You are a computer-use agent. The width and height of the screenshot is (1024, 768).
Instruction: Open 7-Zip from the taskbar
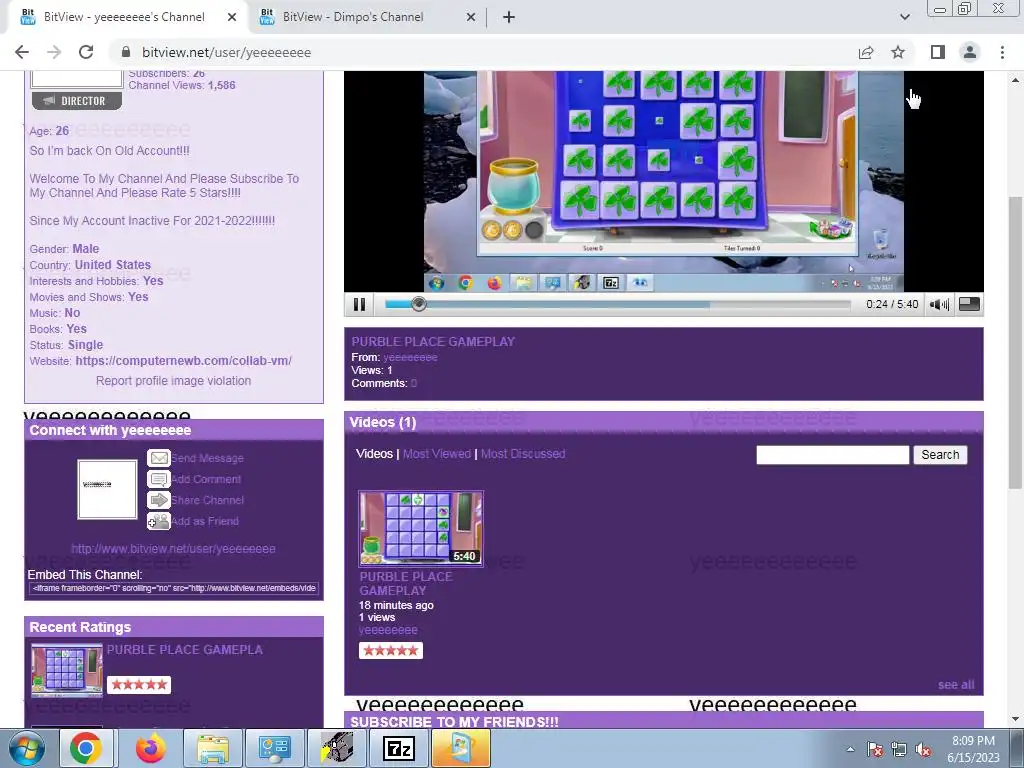click(x=398, y=748)
